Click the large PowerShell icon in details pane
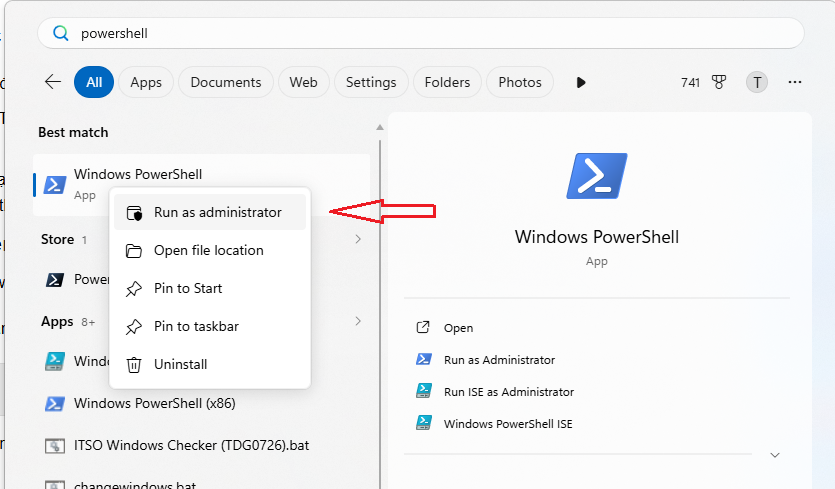 [597, 176]
